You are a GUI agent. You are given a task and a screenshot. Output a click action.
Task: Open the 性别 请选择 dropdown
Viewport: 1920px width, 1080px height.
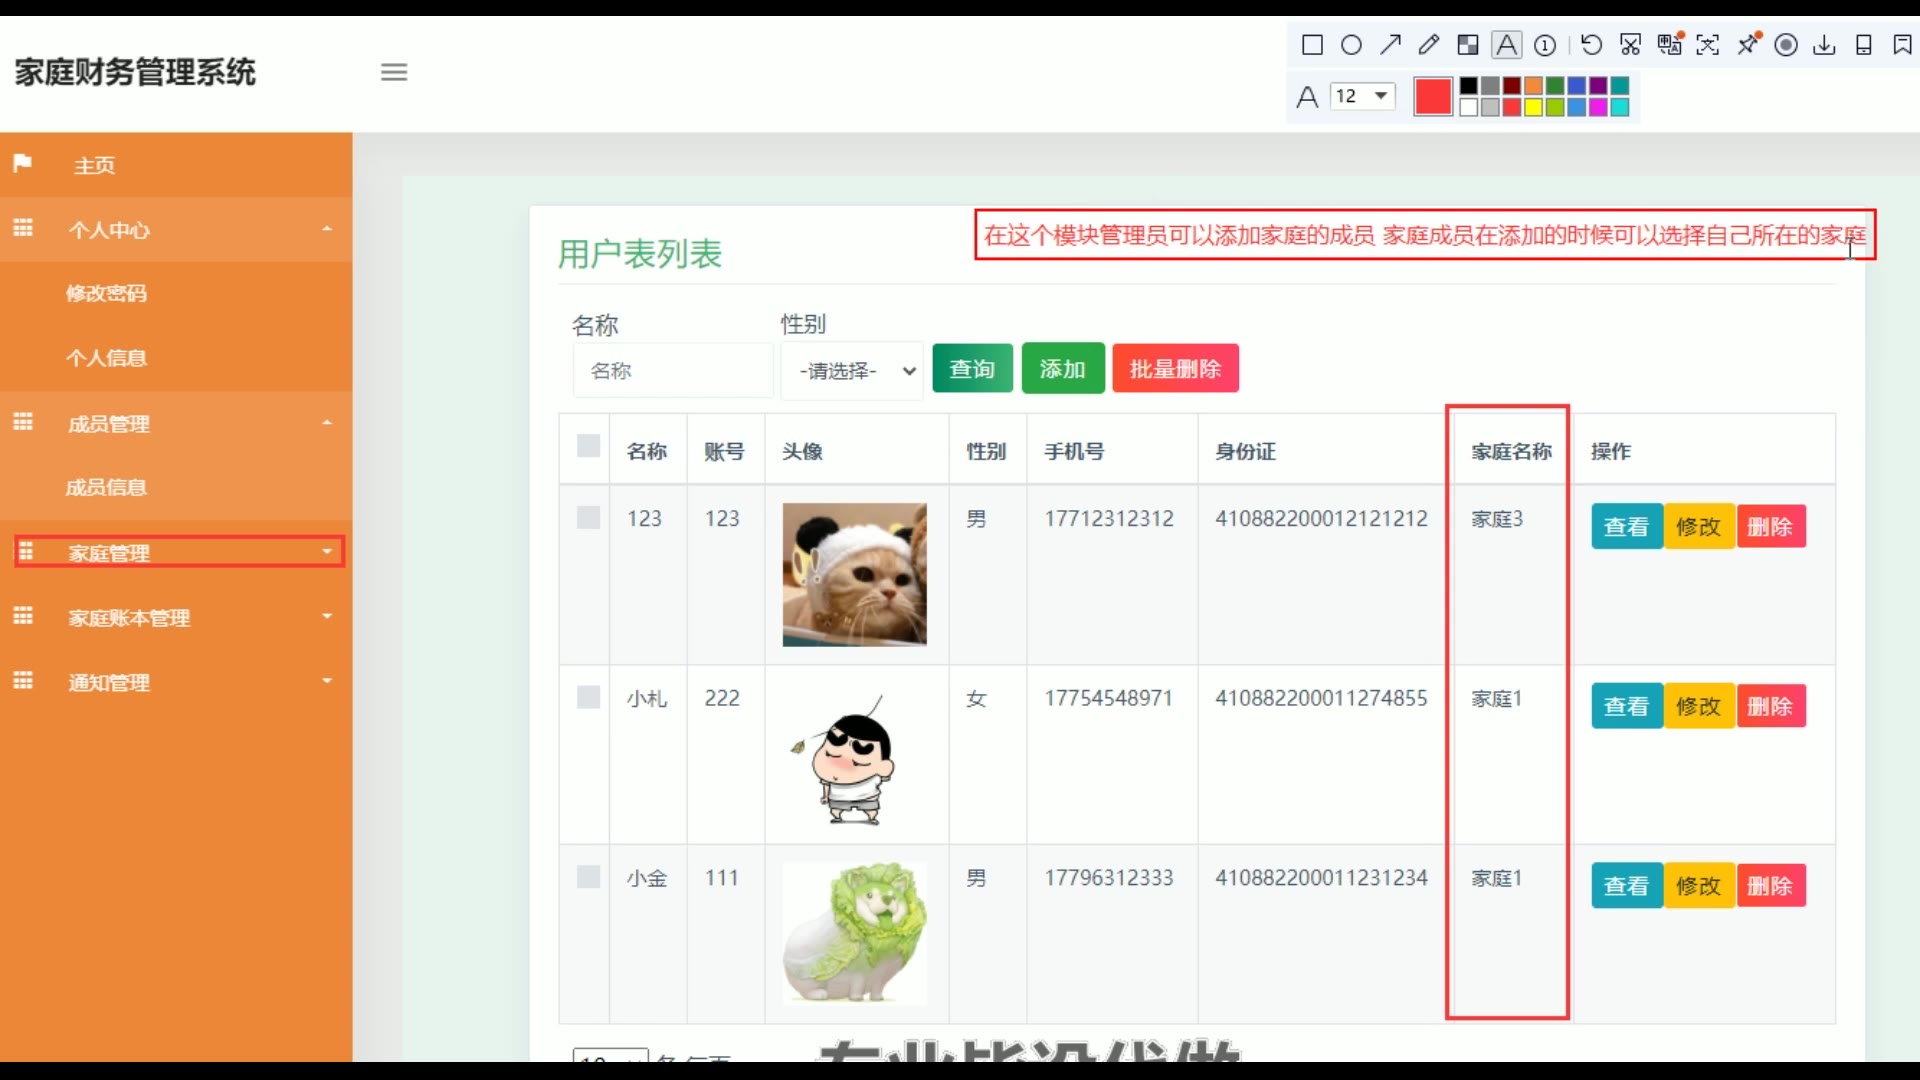[x=856, y=371]
